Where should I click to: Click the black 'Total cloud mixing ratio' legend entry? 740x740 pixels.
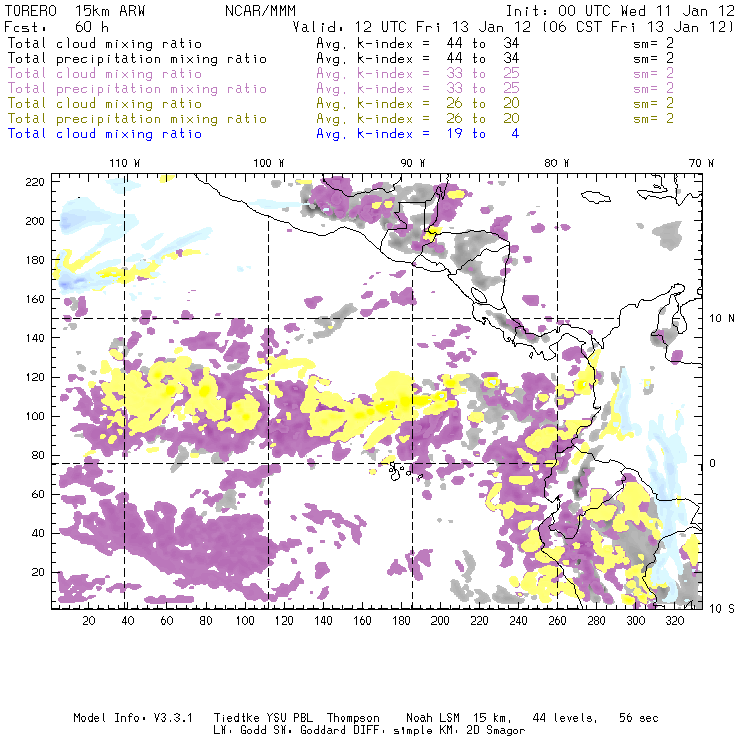pyautogui.click(x=105, y=44)
